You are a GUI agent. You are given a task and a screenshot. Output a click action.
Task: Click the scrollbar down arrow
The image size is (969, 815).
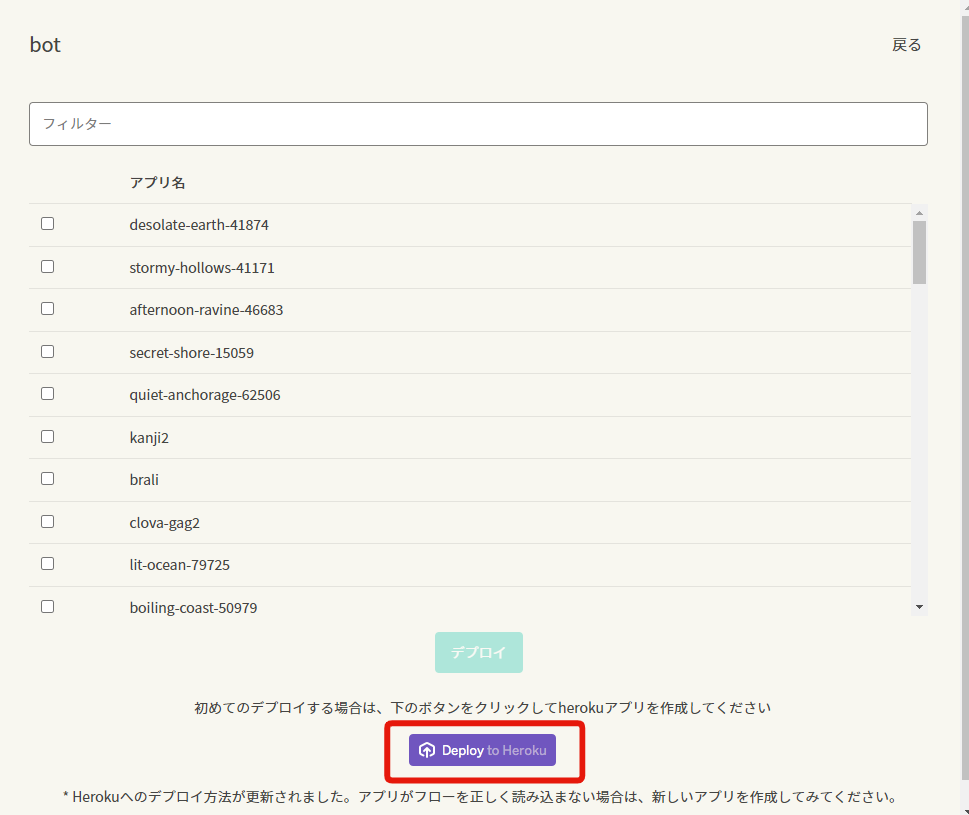tap(918, 606)
